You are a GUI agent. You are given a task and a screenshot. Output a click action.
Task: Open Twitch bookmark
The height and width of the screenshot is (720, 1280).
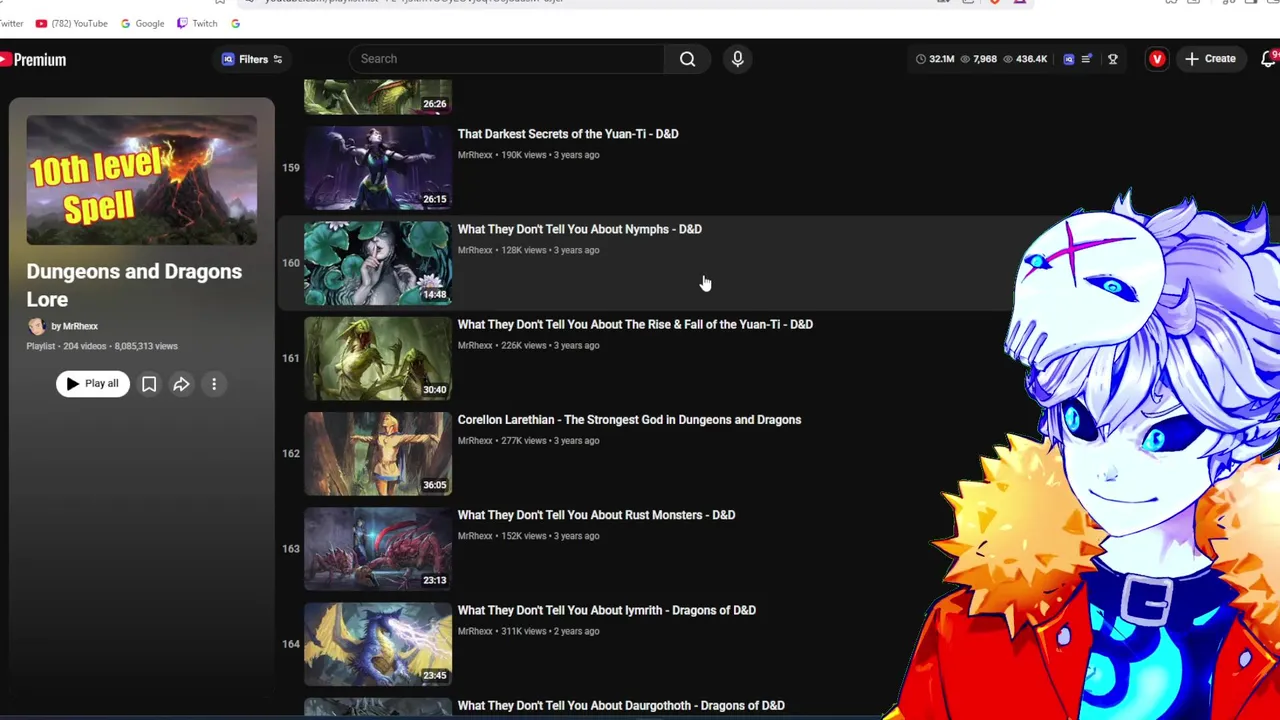(x=197, y=23)
